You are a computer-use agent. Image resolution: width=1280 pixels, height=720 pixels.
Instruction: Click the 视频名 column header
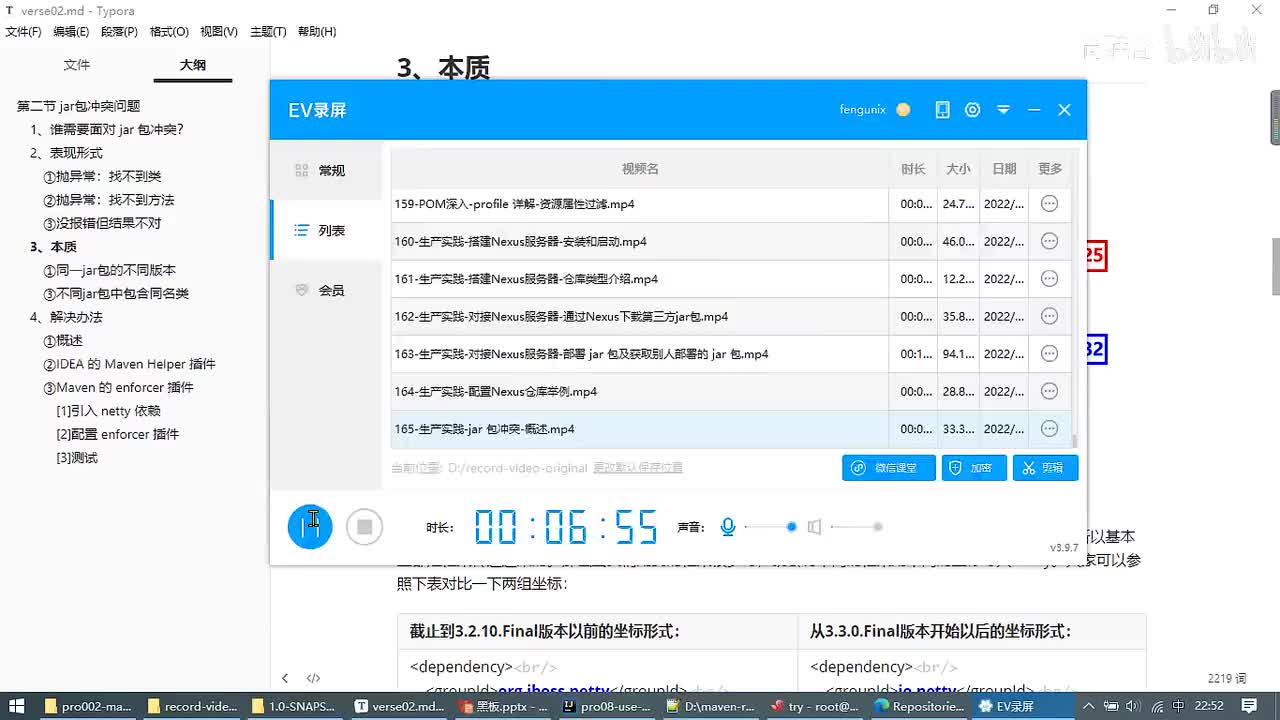(x=640, y=169)
